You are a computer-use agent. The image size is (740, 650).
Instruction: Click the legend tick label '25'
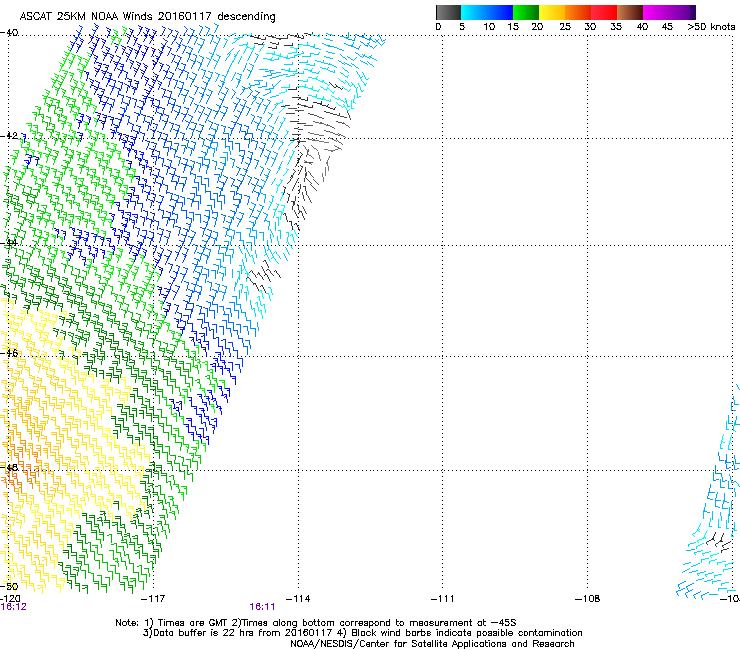[x=565, y=27]
